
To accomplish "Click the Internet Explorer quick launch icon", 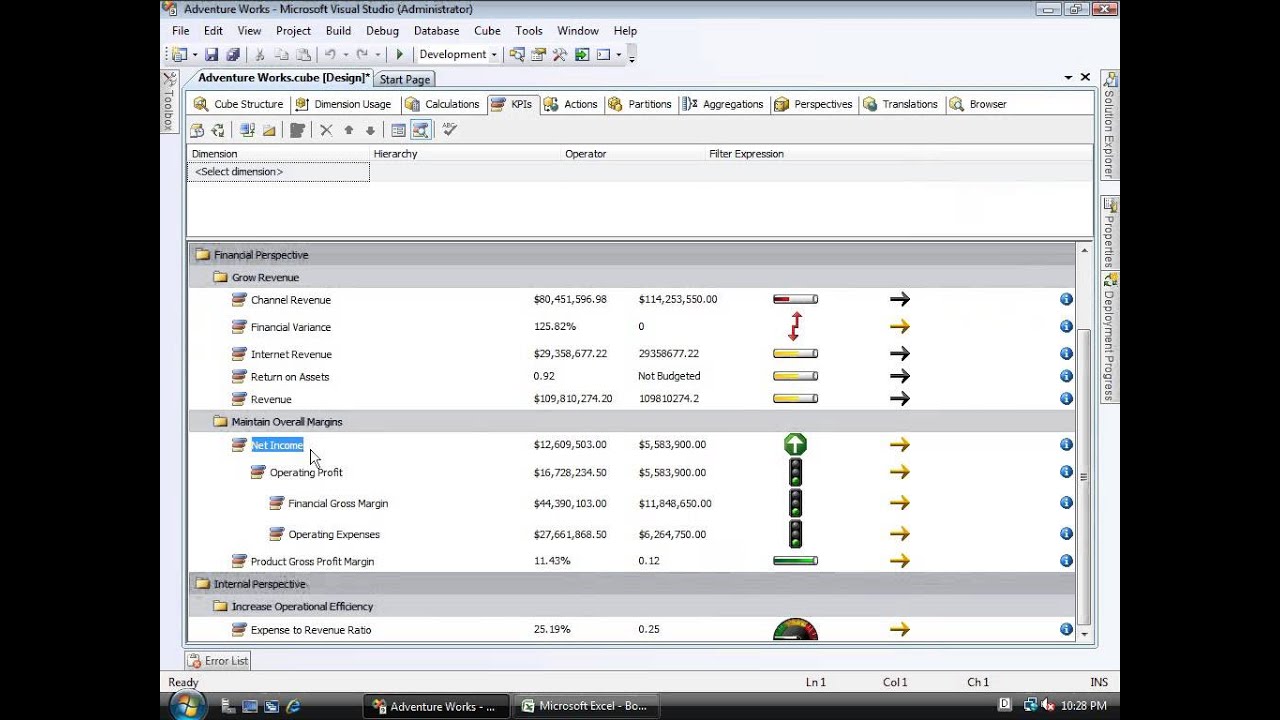I will coord(293,706).
